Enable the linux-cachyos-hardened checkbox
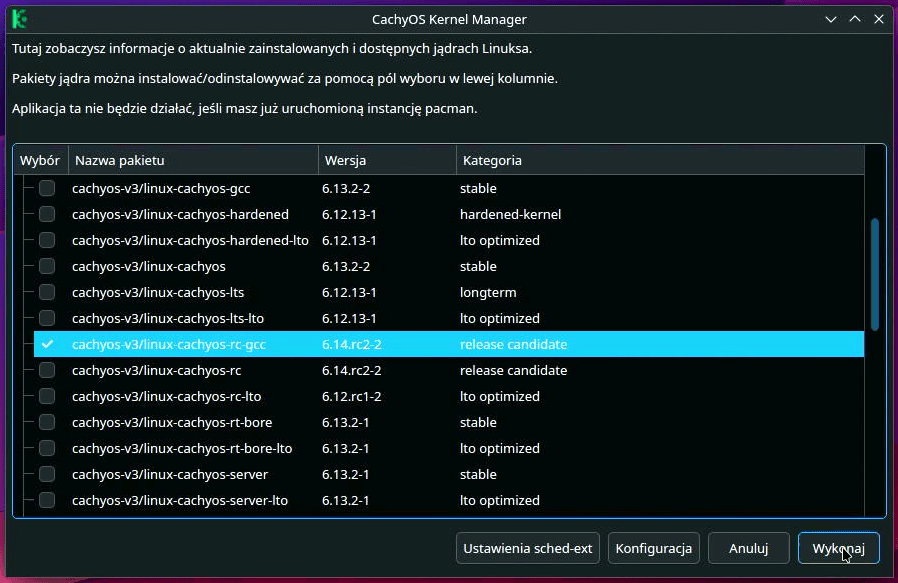This screenshot has width=898, height=583. [47, 214]
